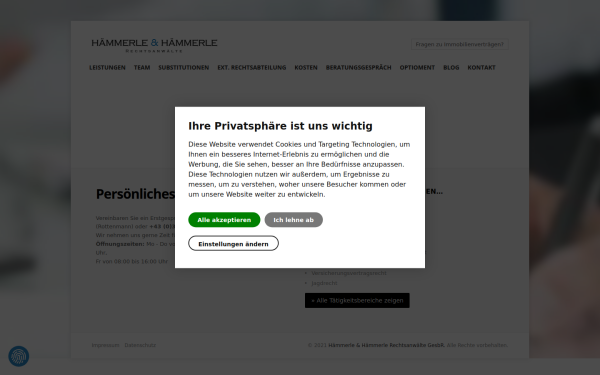
Task: Open the fingerprint privacy settings icon
Action: [19, 356]
